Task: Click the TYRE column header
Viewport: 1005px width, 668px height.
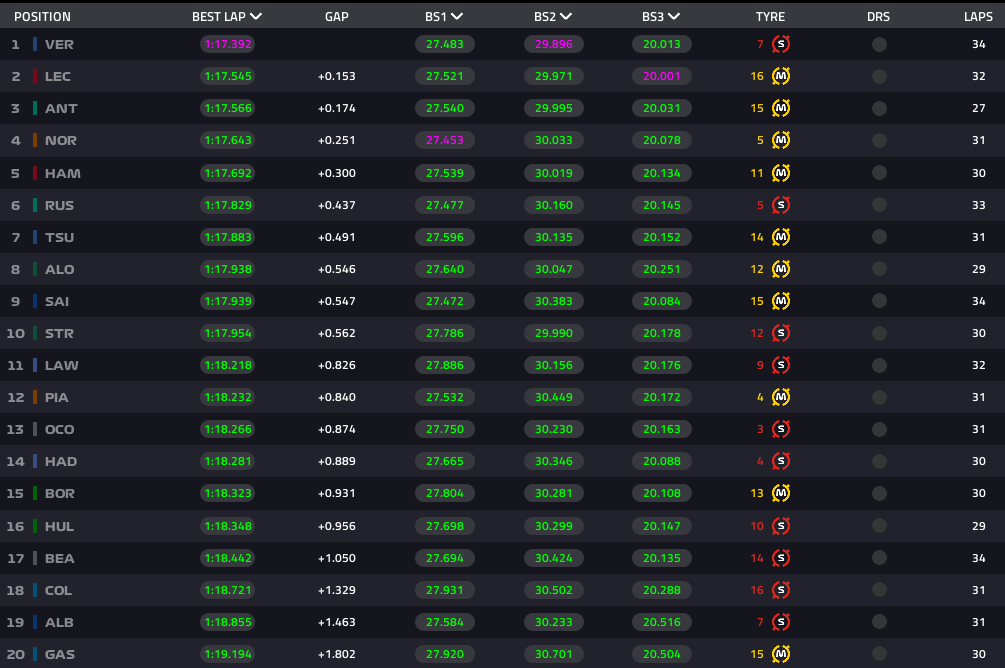Action: pos(770,17)
